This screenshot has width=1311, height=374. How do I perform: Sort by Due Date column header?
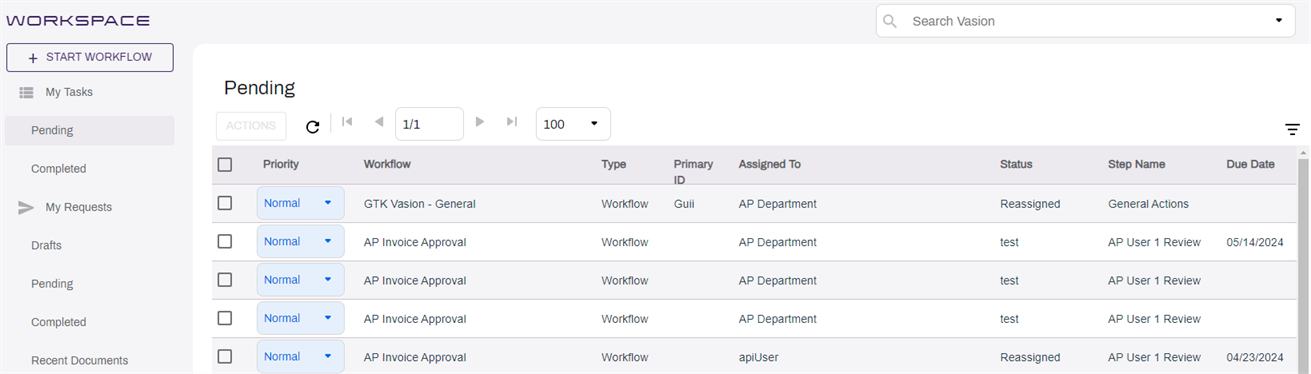coord(1250,164)
